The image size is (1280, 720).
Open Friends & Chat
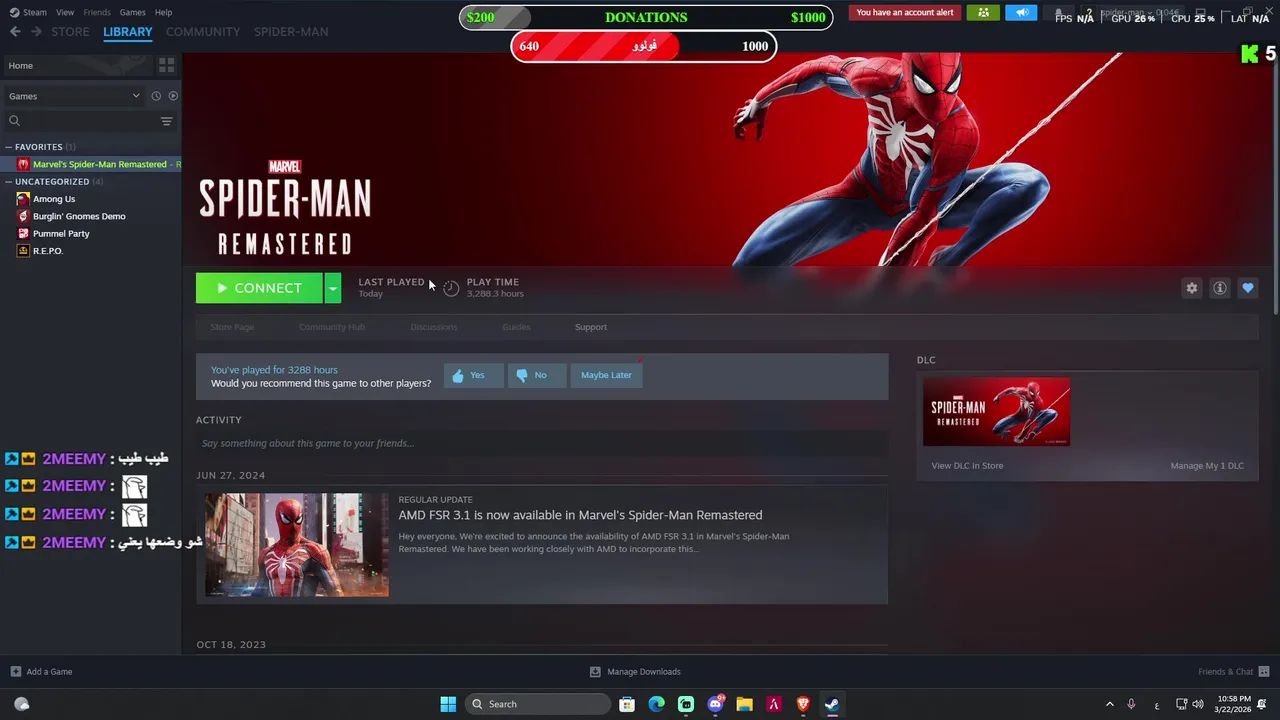[1234, 672]
